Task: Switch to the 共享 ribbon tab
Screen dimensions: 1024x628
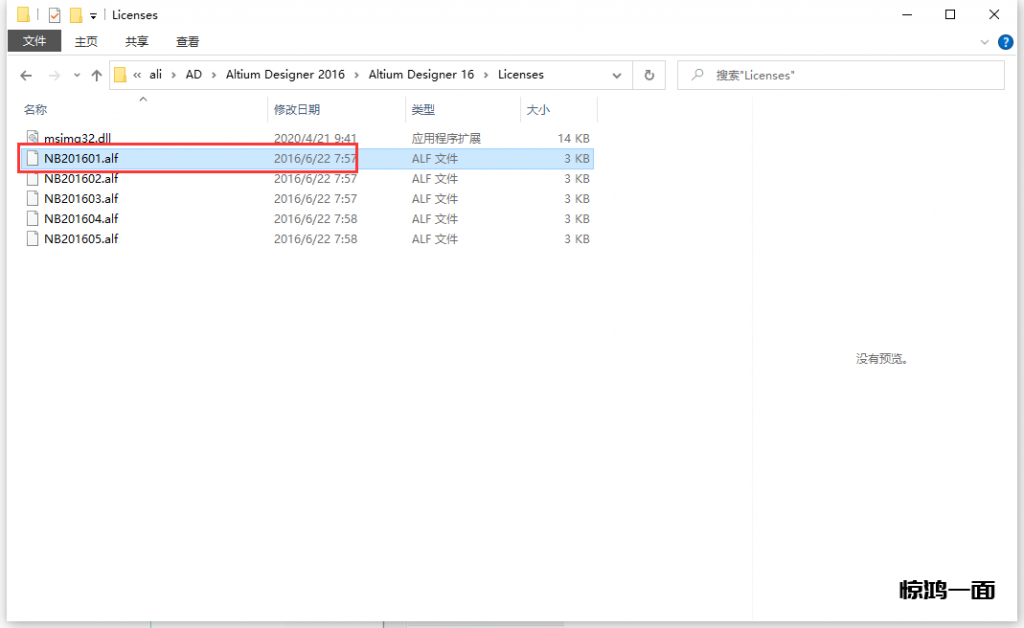Action: tap(137, 41)
